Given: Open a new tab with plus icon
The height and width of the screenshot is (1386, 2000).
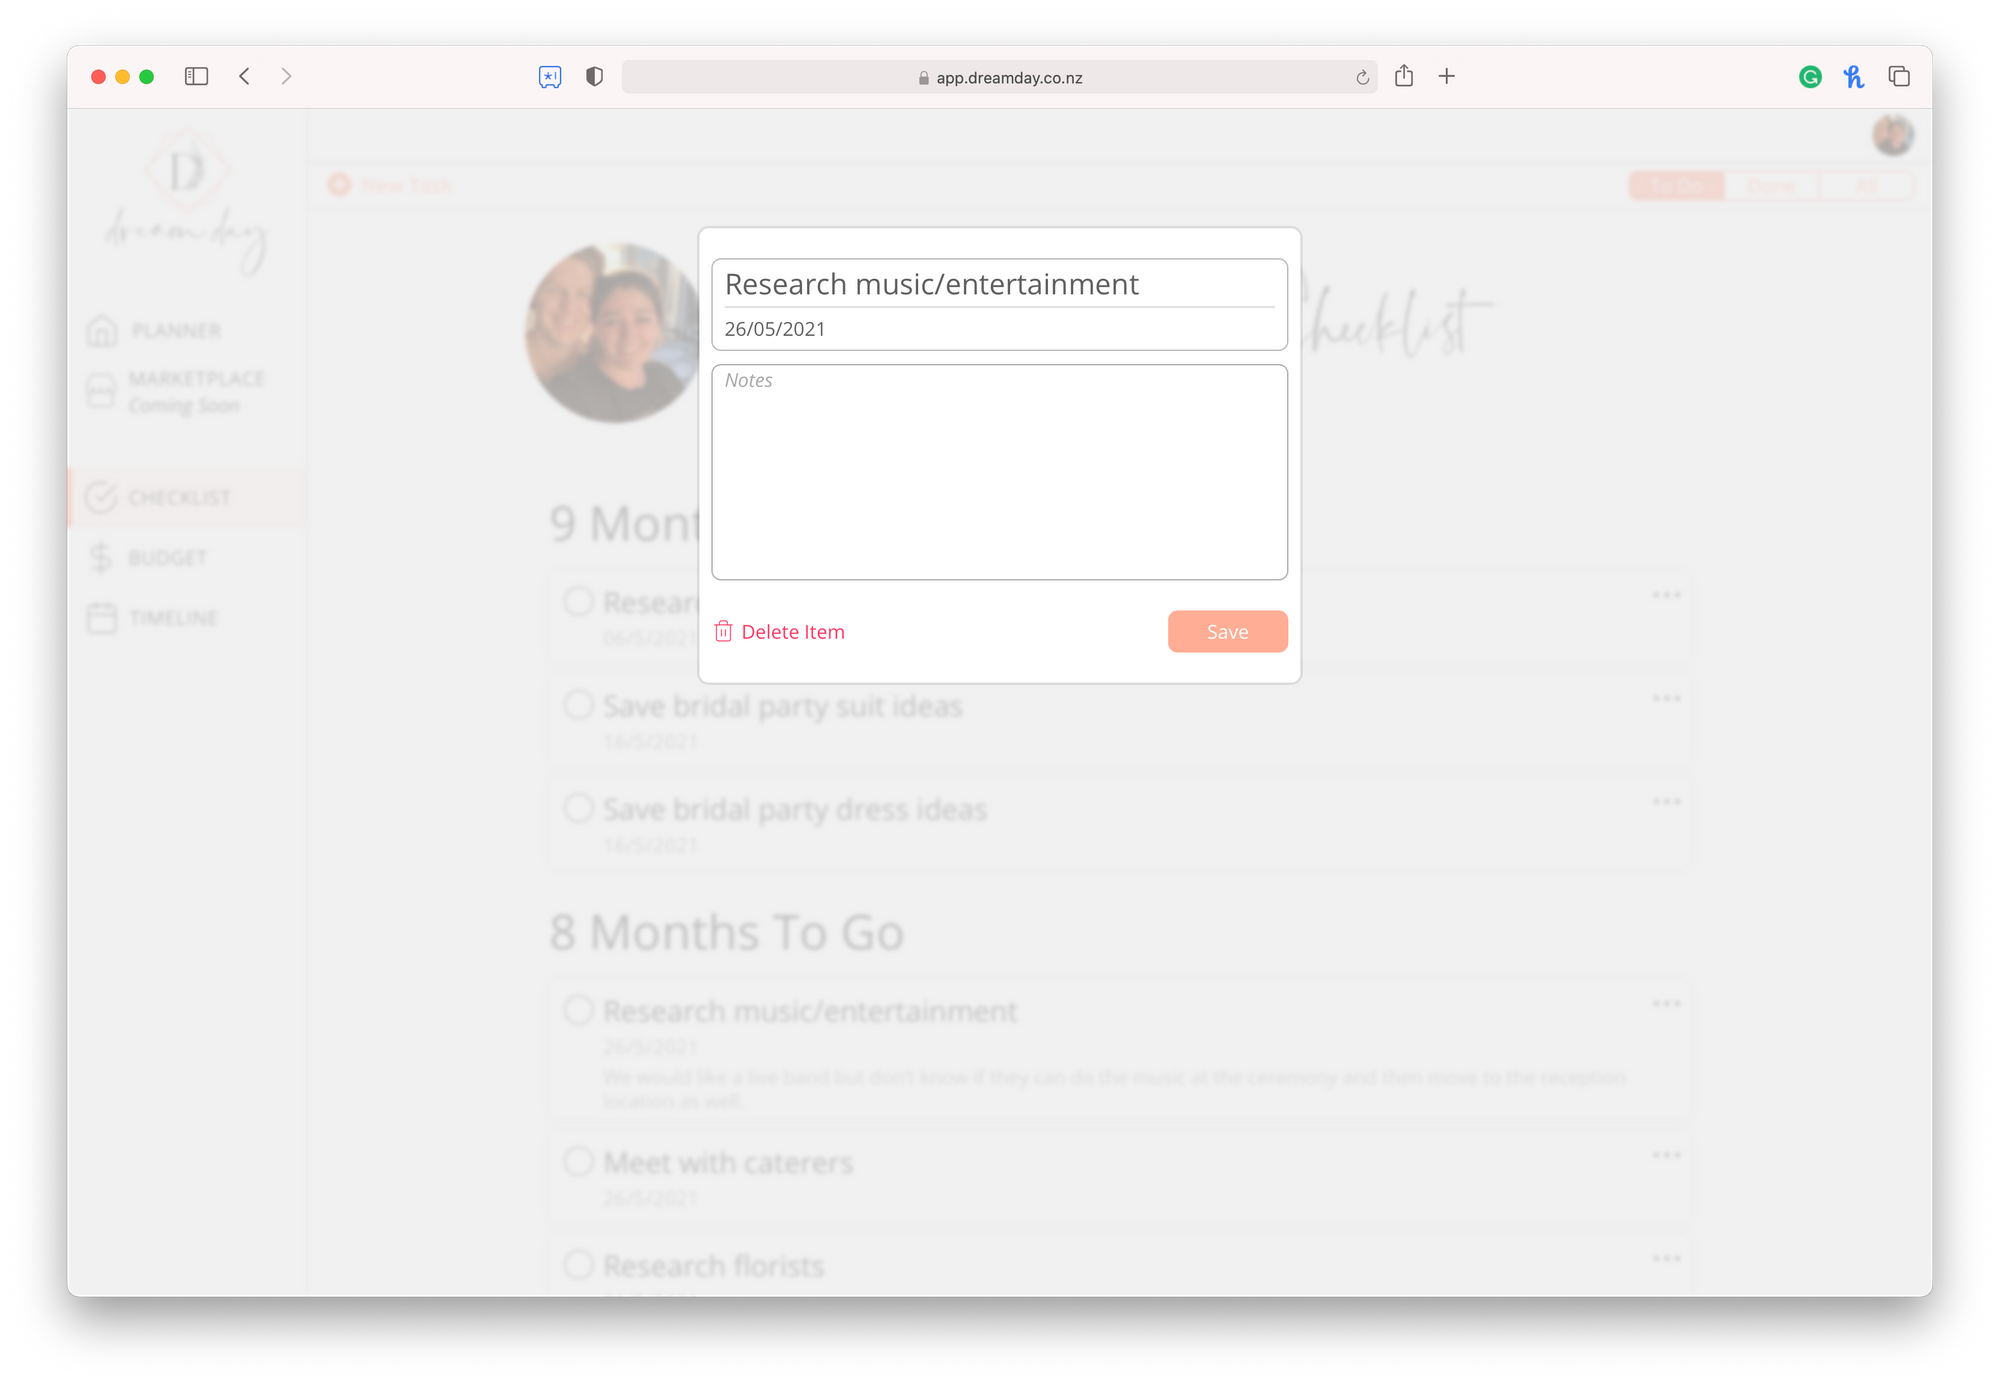Looking at the screenshot, I should click(x=1446, y=76).
